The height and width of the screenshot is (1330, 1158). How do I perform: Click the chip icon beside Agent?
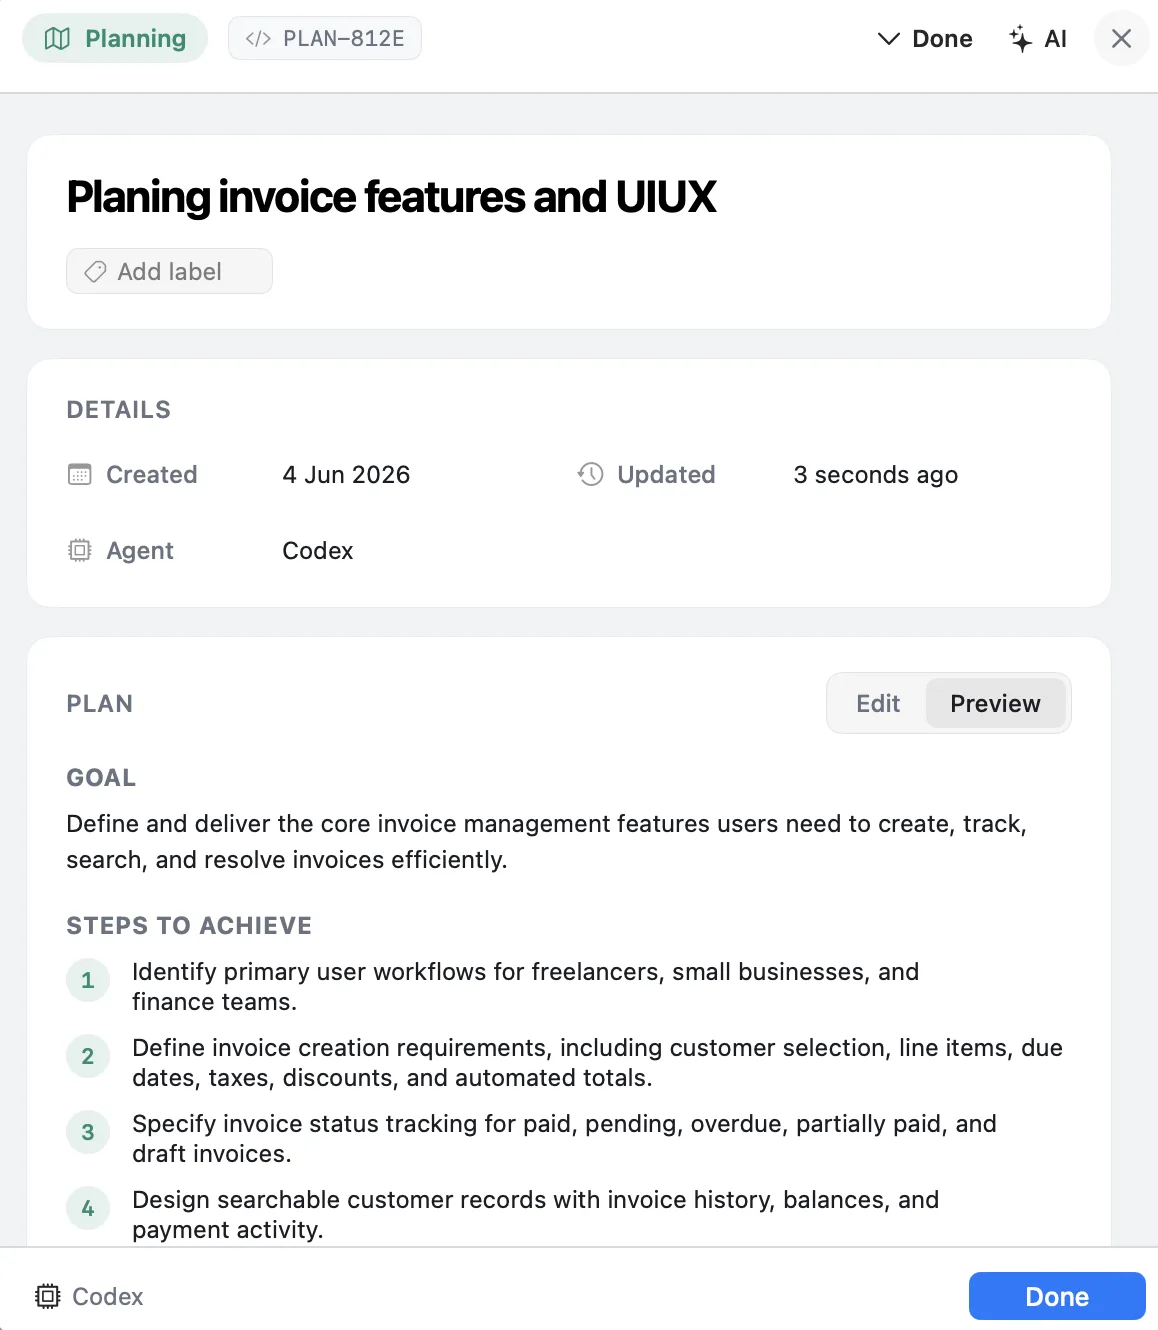(79, 550)
